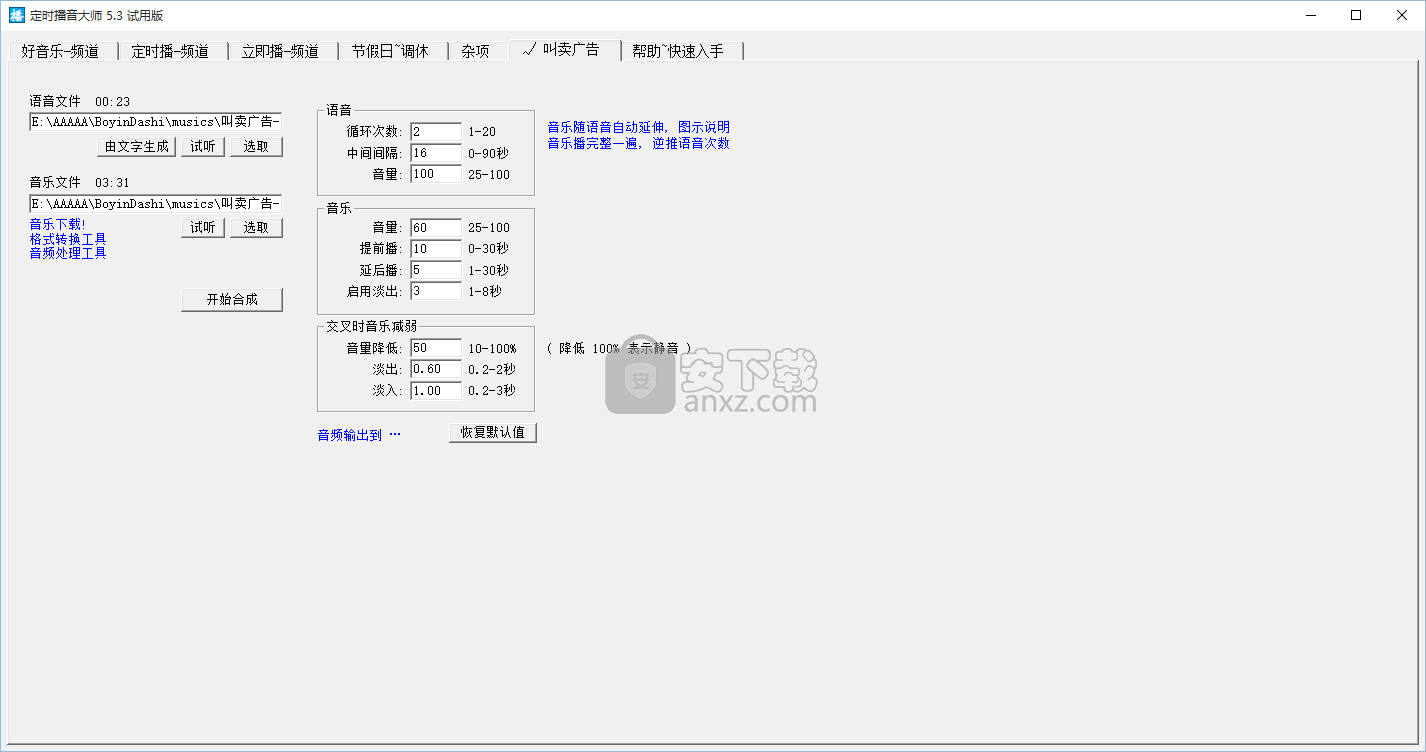Focus the 语音文件 path field
This screenshot has height=752, width=1426.
pos(155,121)
